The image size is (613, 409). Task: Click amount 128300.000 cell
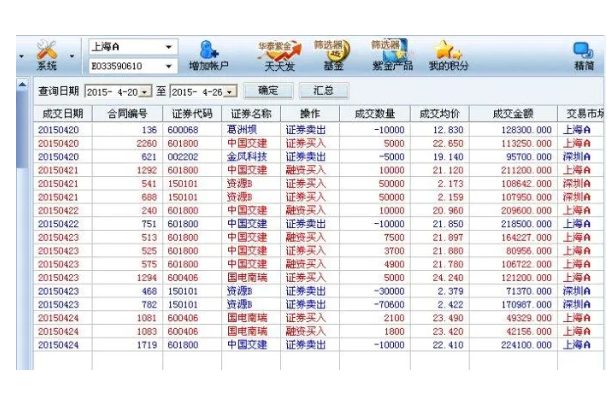click(513, 130)
